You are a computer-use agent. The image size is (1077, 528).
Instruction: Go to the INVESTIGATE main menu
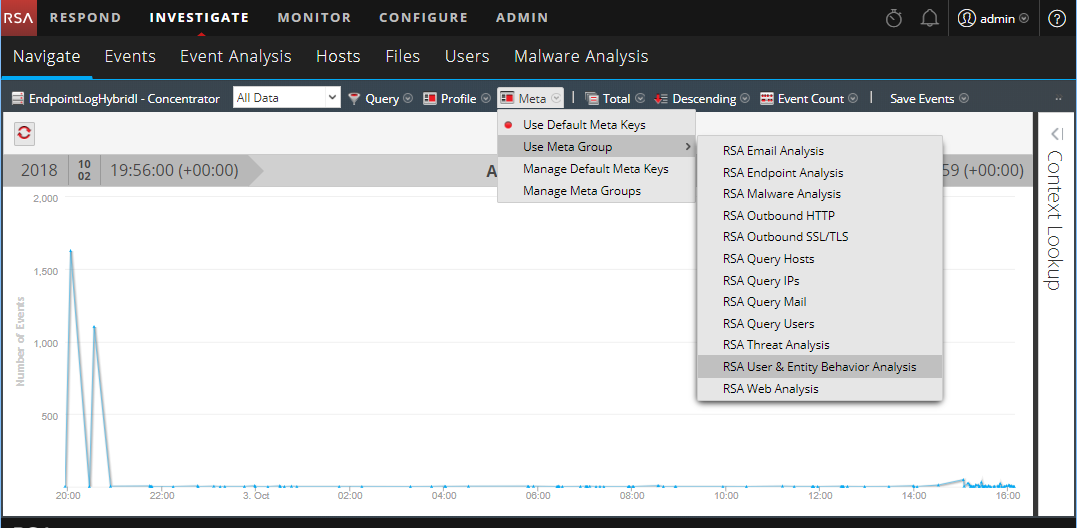coord(199,18)
